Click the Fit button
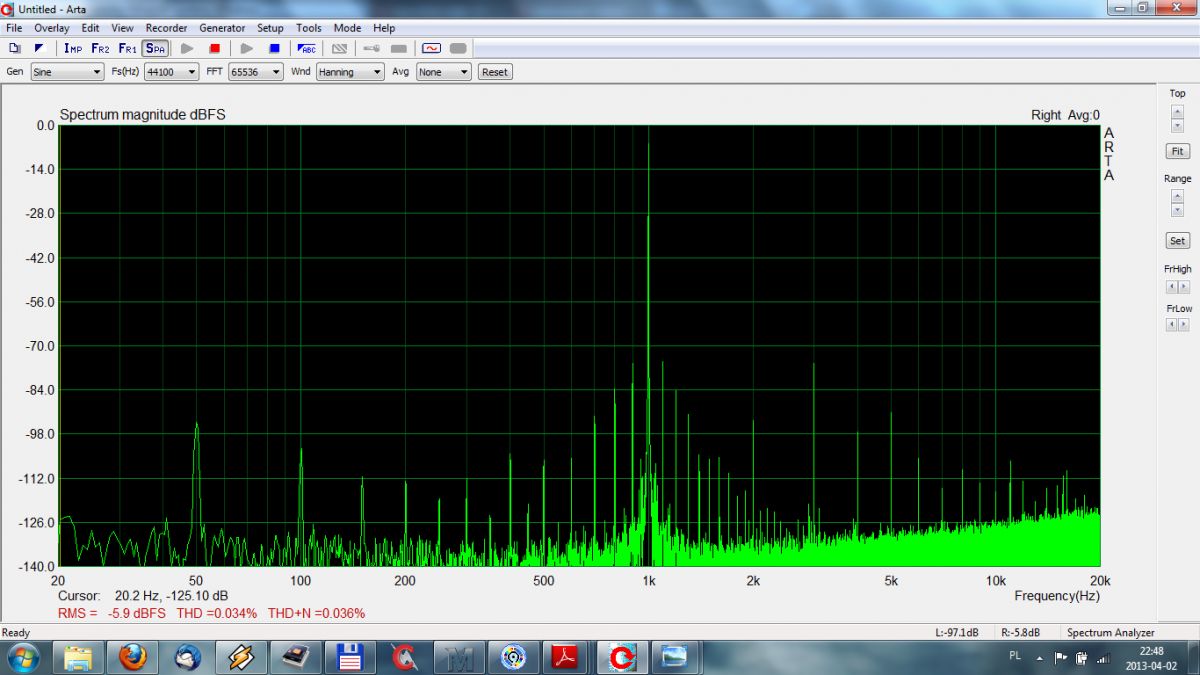The width and height of the screenshot is (1200, 675). (1178, 151)
